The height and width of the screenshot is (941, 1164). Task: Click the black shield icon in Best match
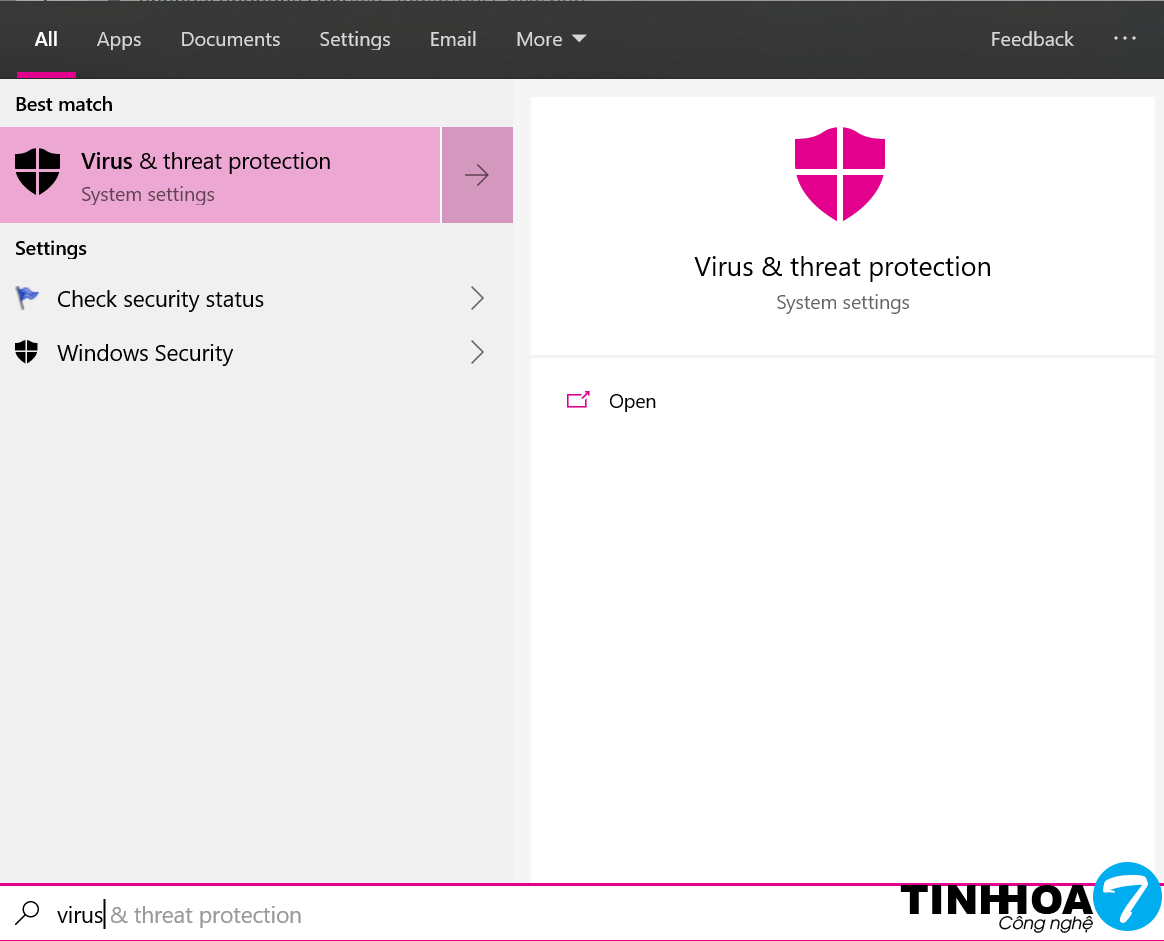point(38,172)
